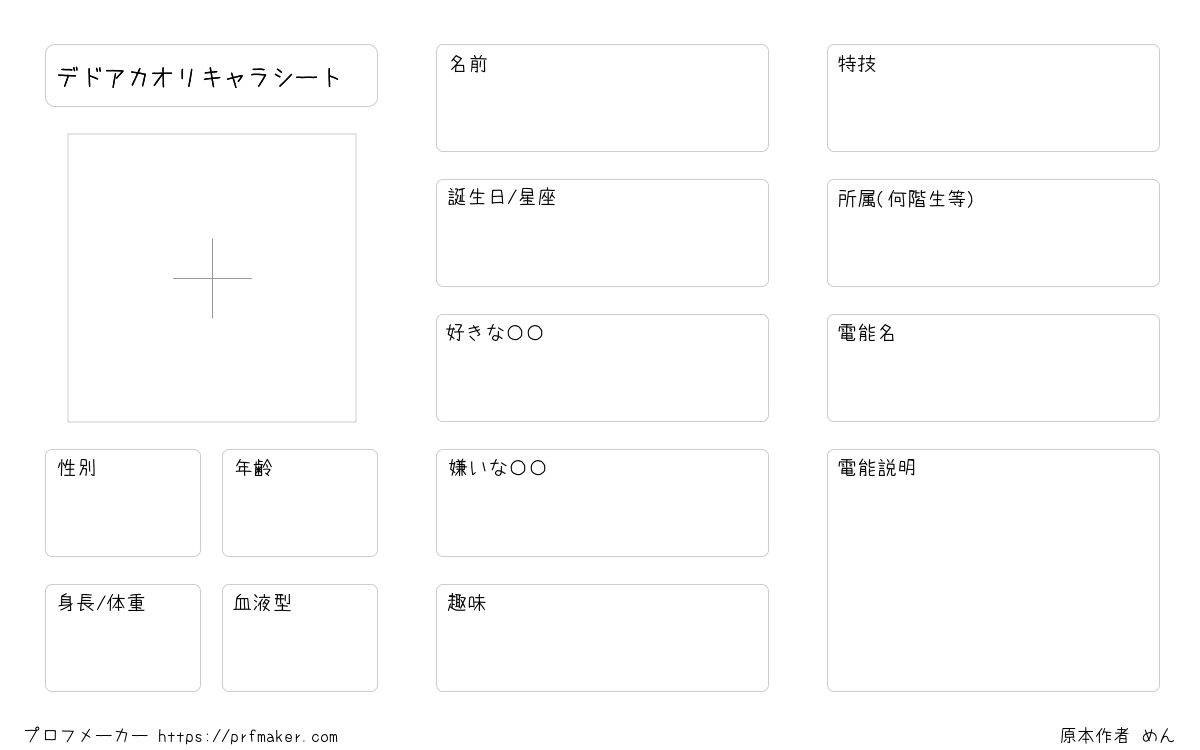Click the large 電能説明 description box
Viewport: 1200px width, 750px height.
pos(993,570)
